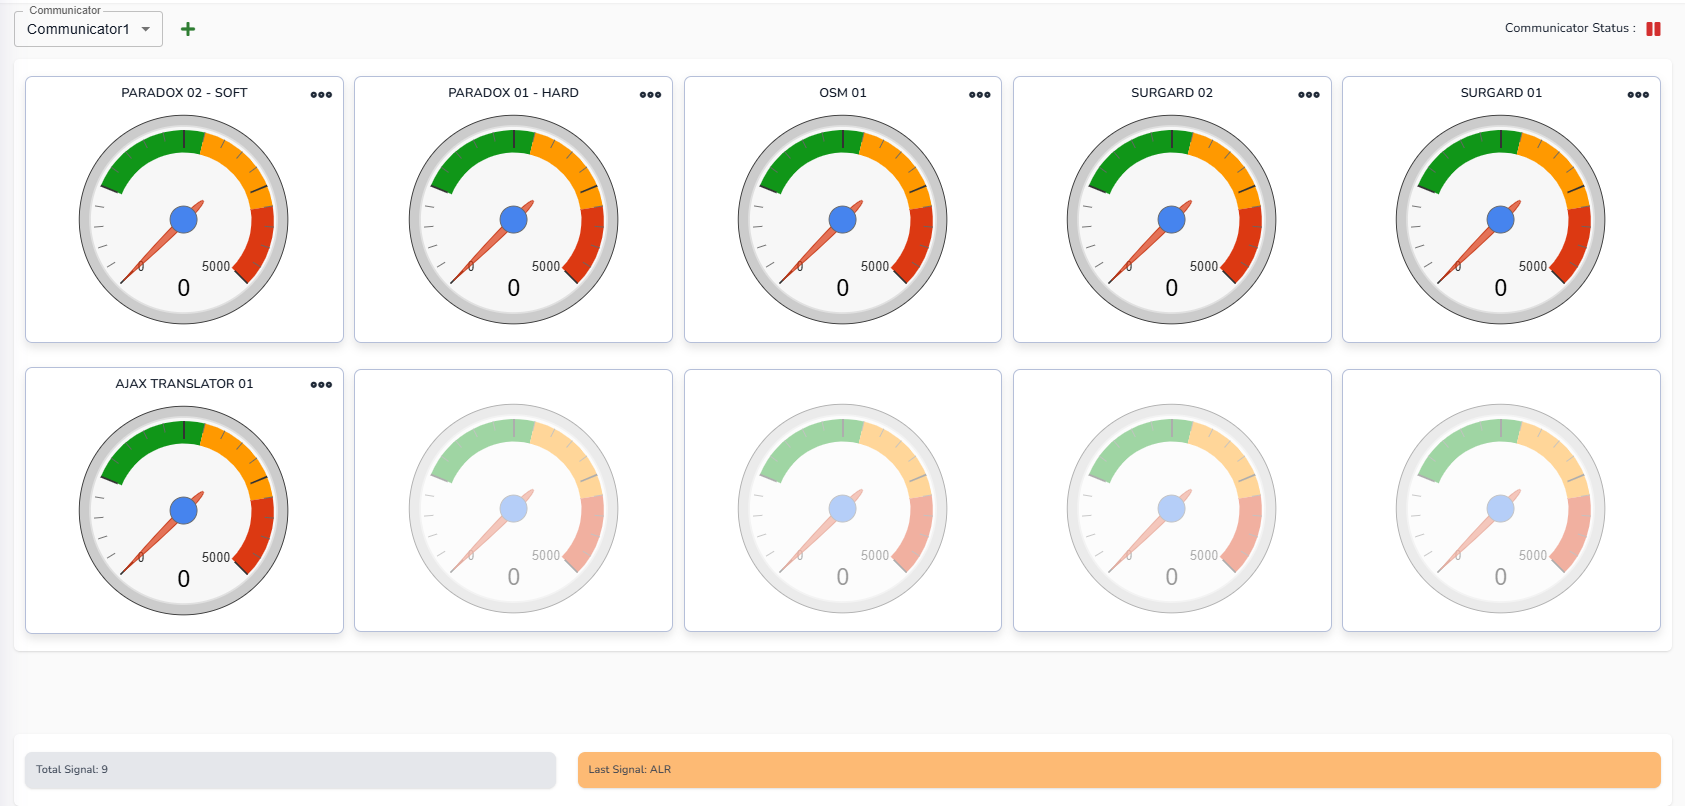1685x806 pixels.
Task: Click the green plus add icon
Action: tap(187, 29)
